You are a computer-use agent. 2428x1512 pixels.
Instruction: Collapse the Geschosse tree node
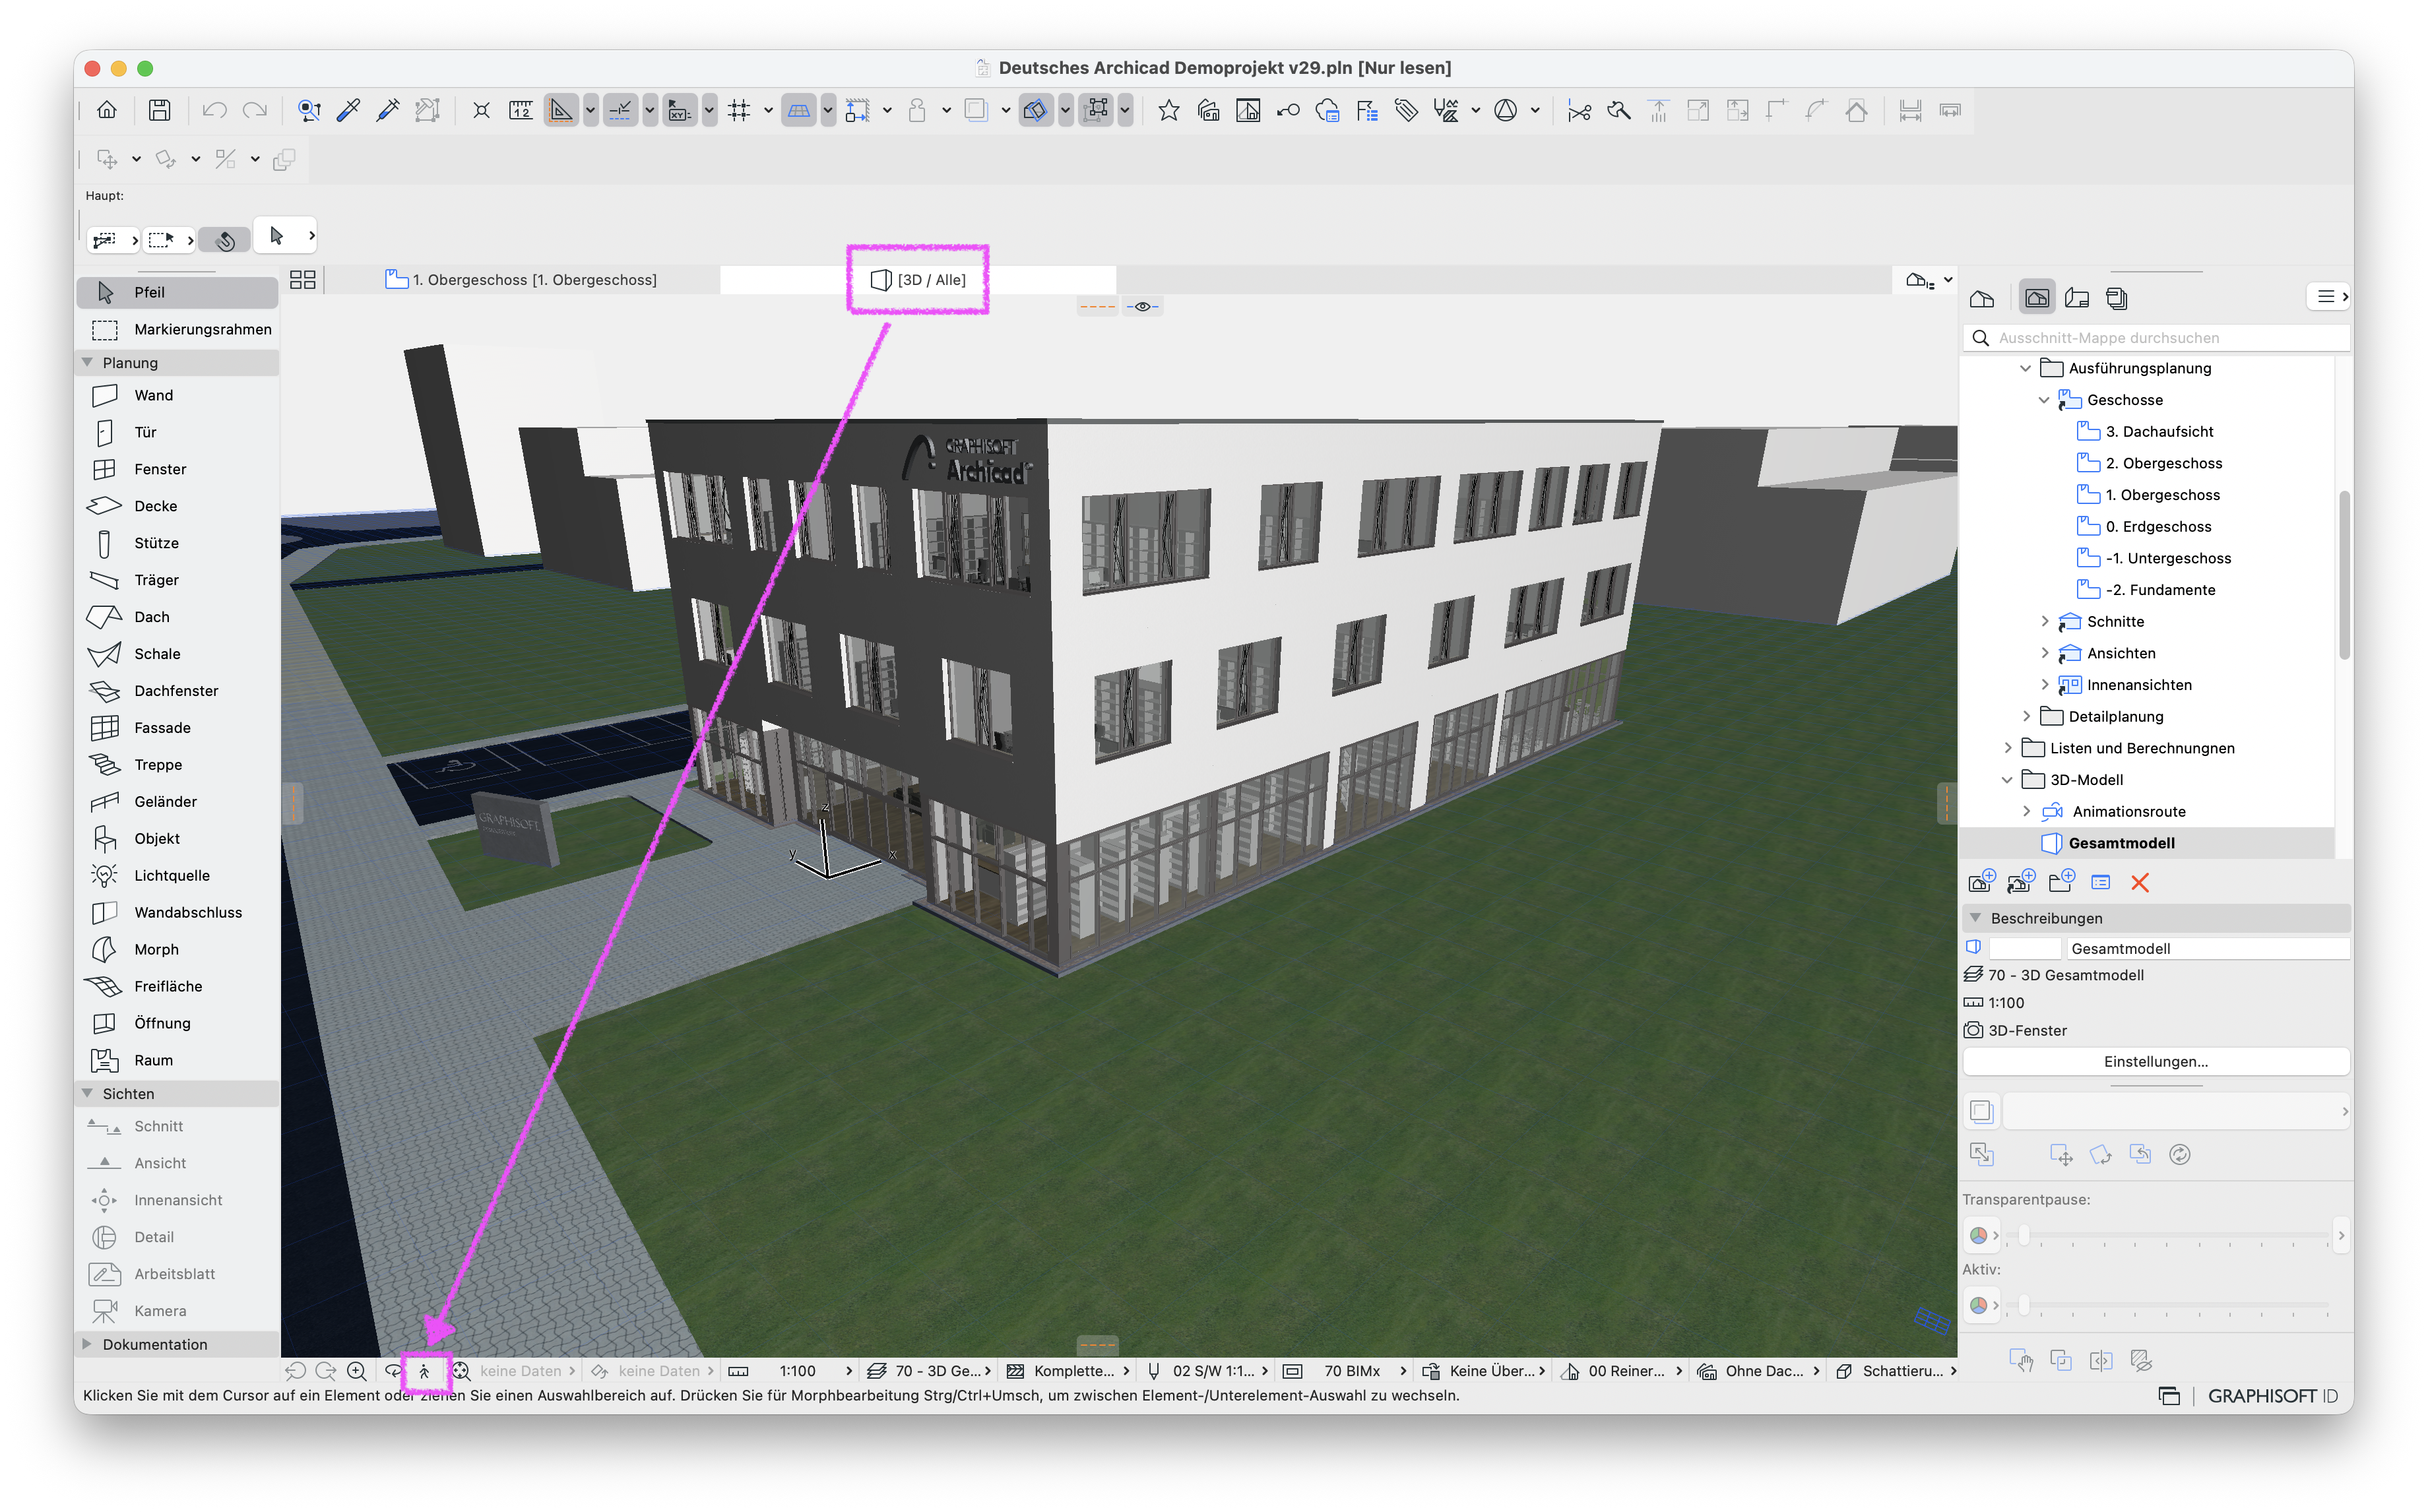(2045, 400)
